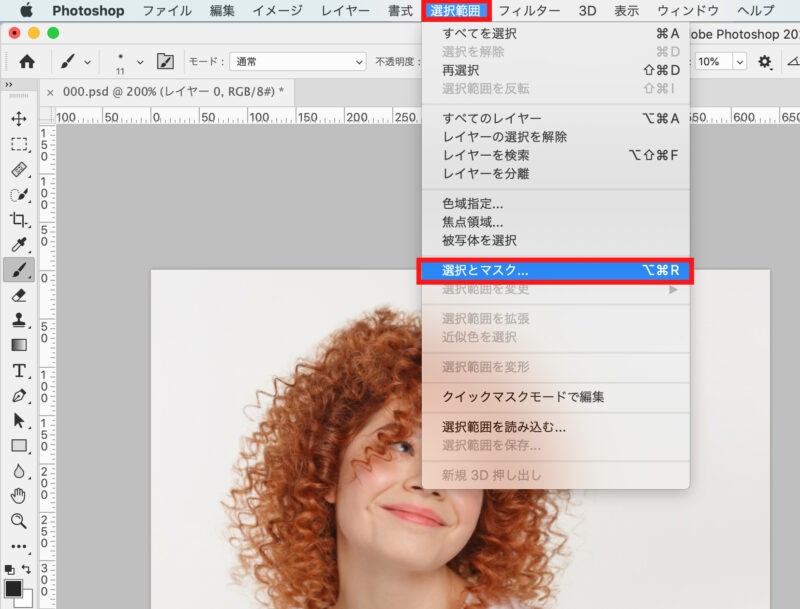The width and height of the screenshot is (800, 609).
Task: Open the Photoshop application menu
Action: [x=88, y=11]
